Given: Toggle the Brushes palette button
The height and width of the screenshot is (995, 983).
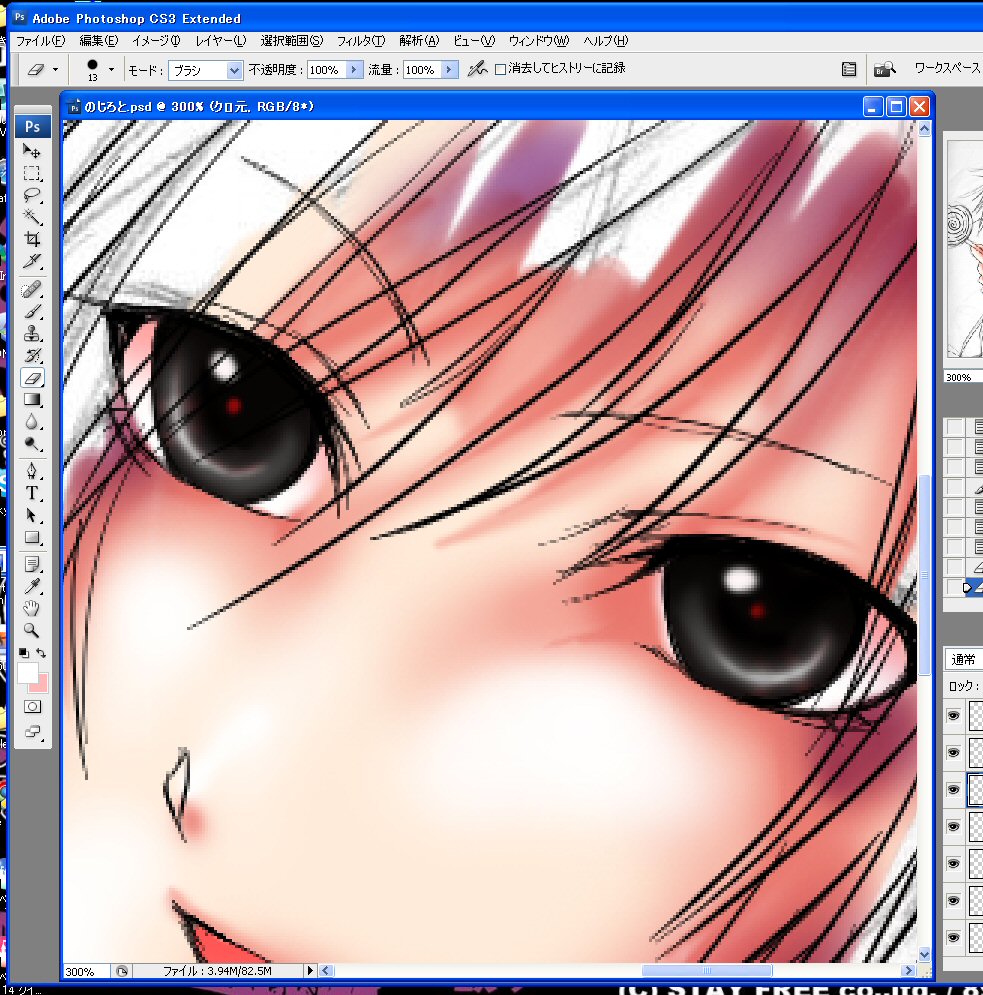Looking at the screenshot, I should (848, 69).
